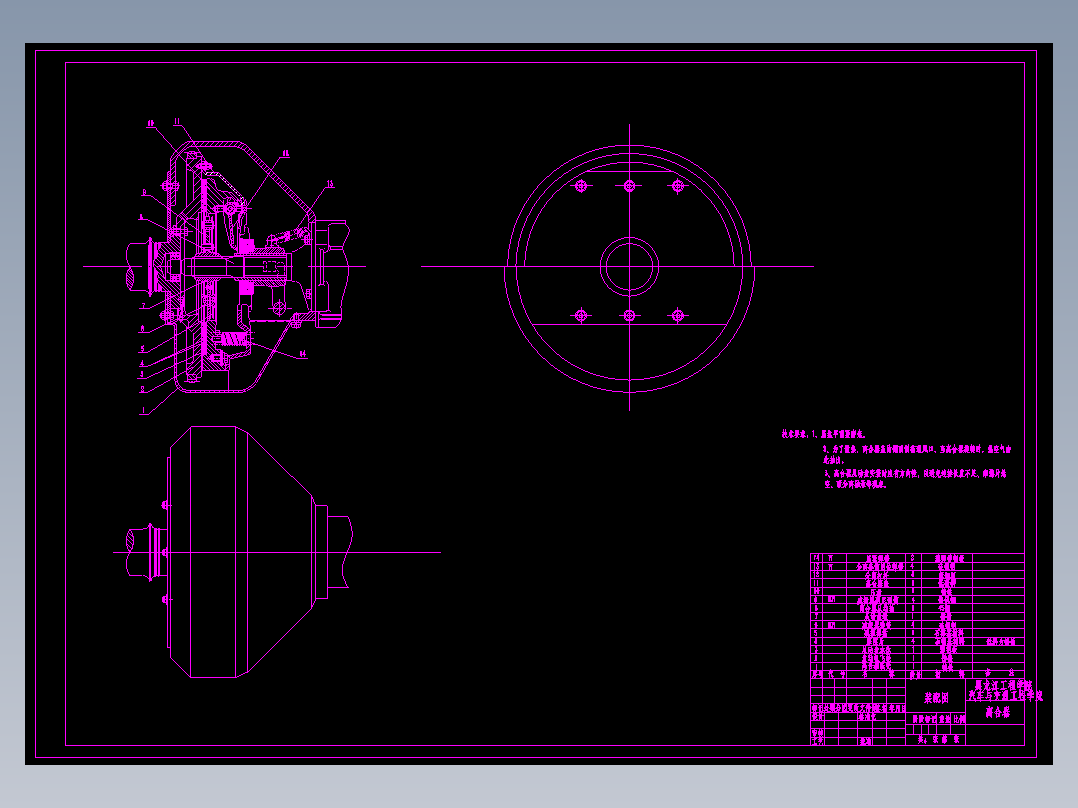Select the center hub circle in front view
This screenshot has width=1078, height=808.
pos(629,267)
